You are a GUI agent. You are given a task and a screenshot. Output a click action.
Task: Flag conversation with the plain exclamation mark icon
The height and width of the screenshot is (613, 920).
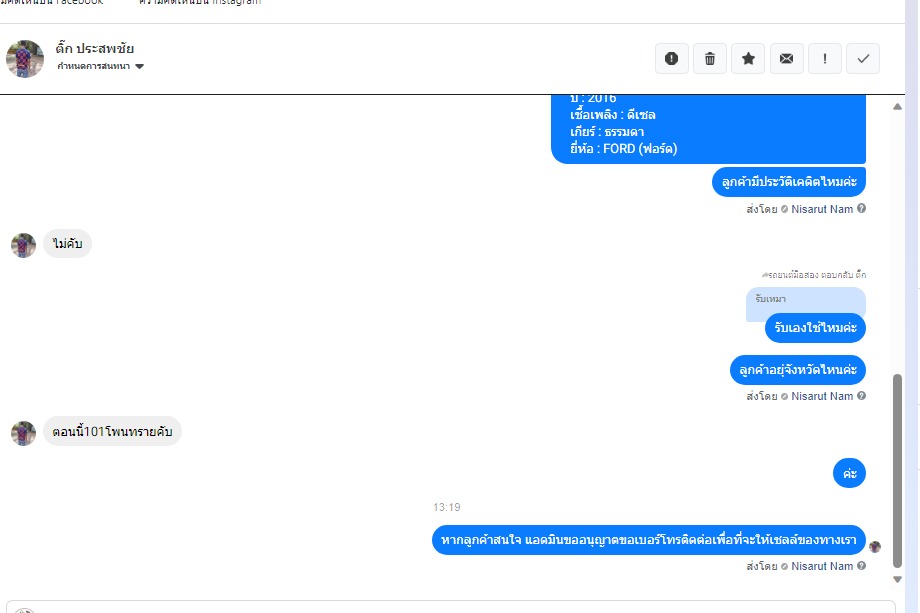point(825,59)
